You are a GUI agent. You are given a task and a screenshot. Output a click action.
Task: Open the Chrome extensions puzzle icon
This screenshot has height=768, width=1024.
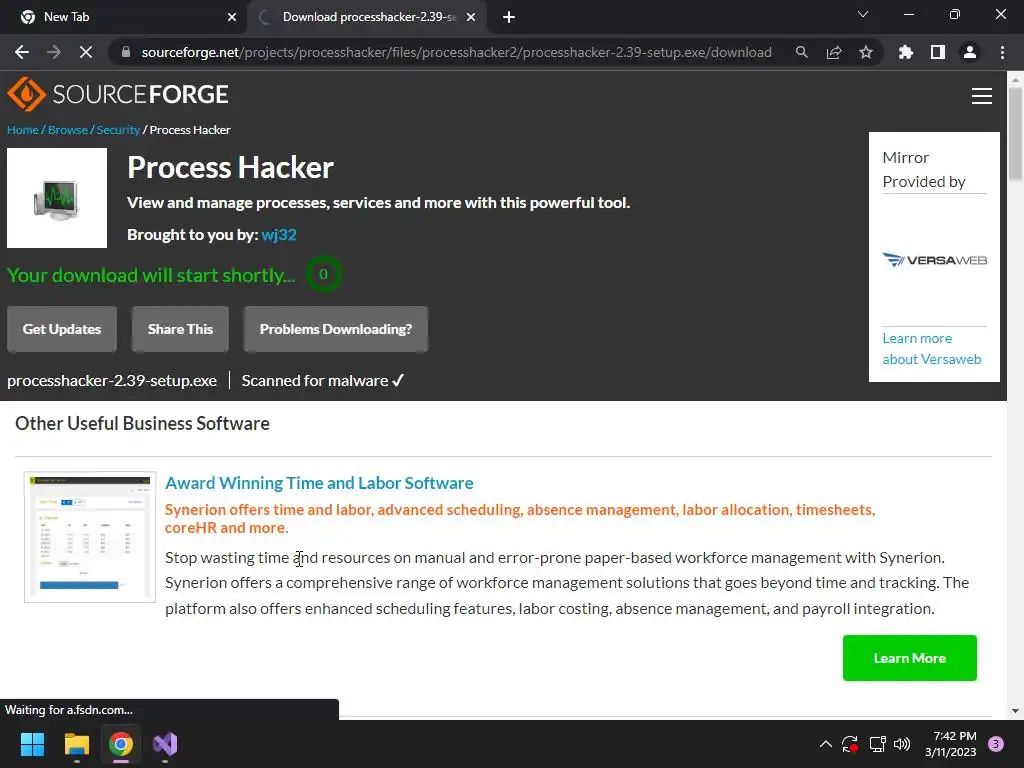point(905,52)
